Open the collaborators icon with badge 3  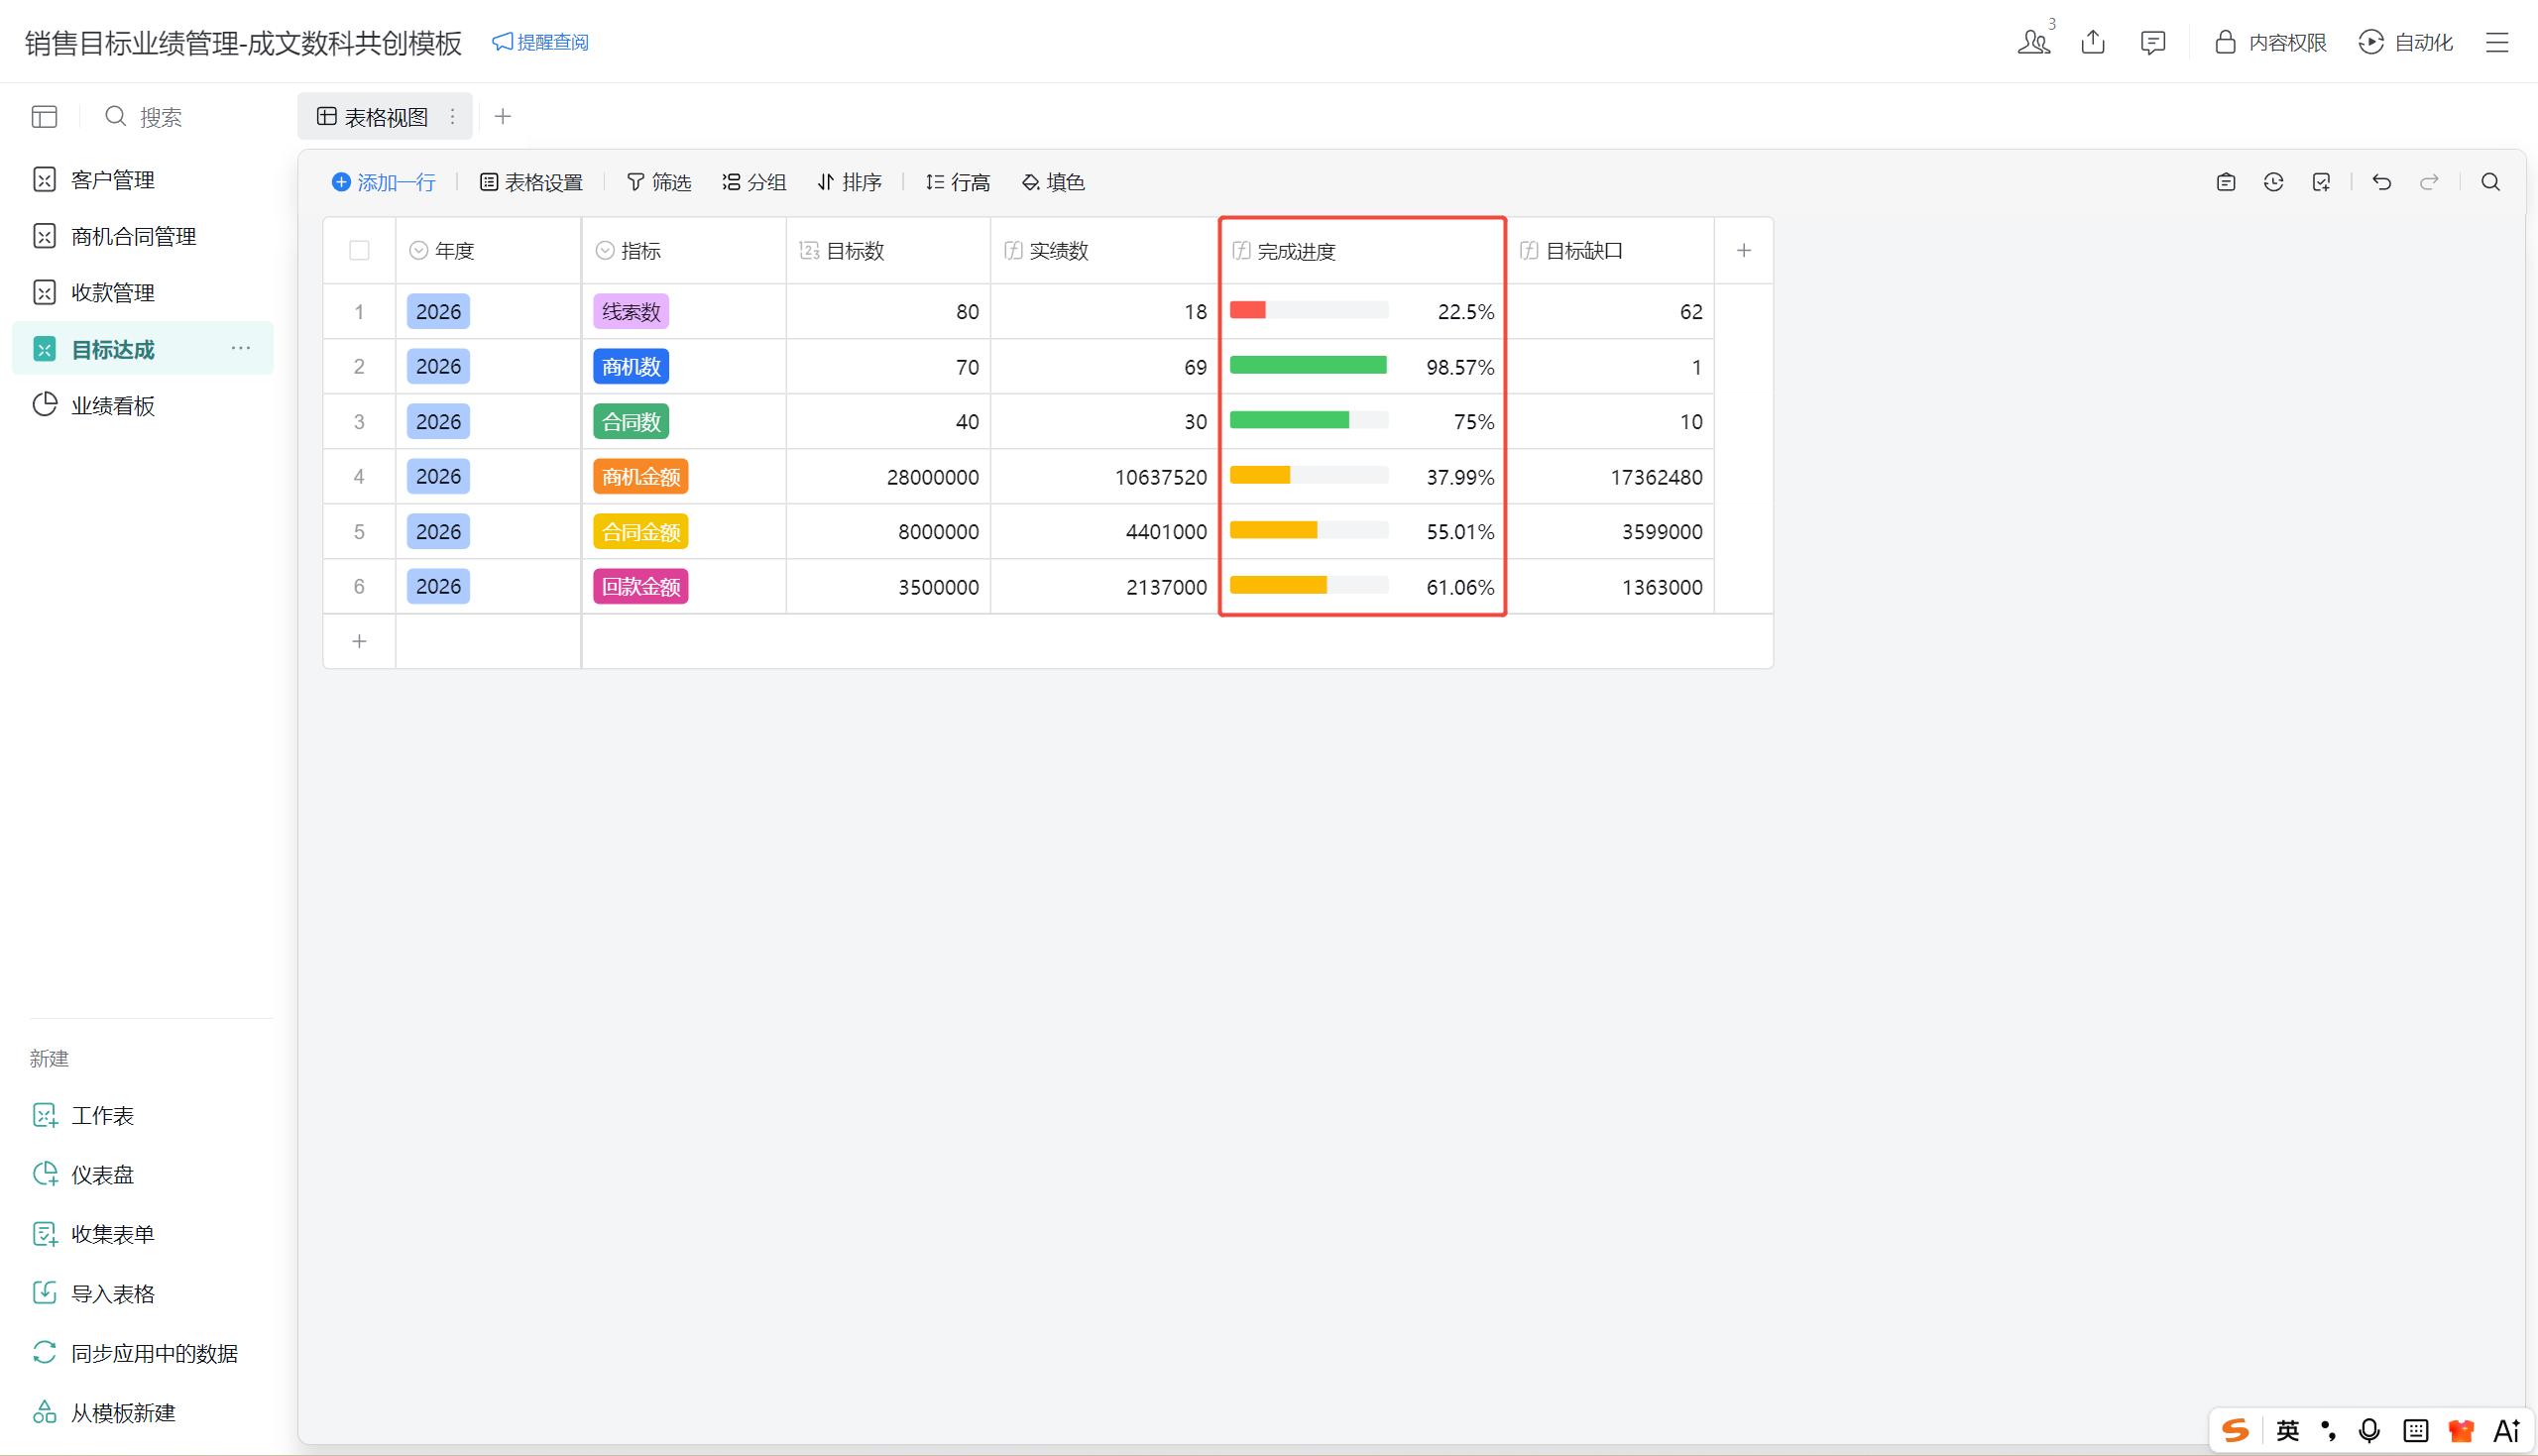point(2033,42)
